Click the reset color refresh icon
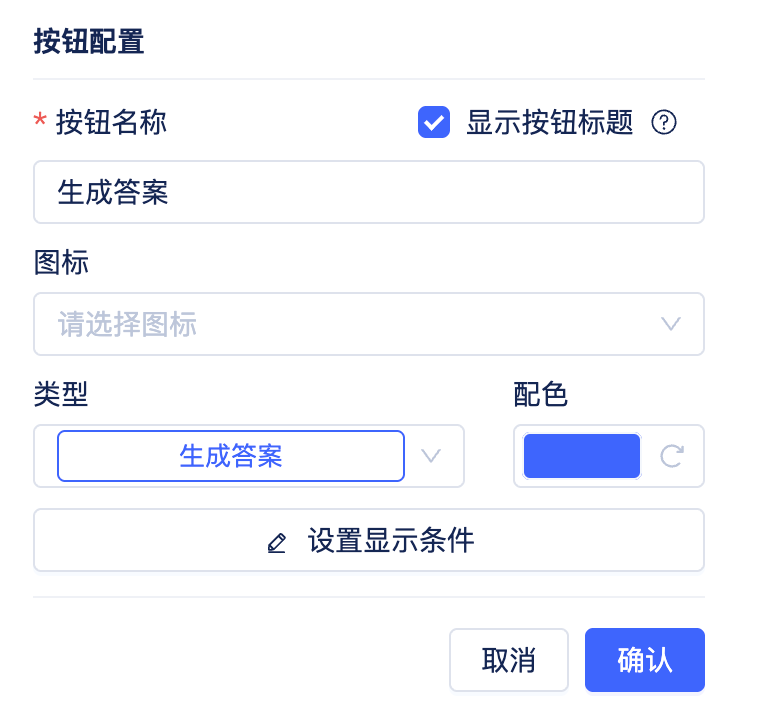 [672, 456]
